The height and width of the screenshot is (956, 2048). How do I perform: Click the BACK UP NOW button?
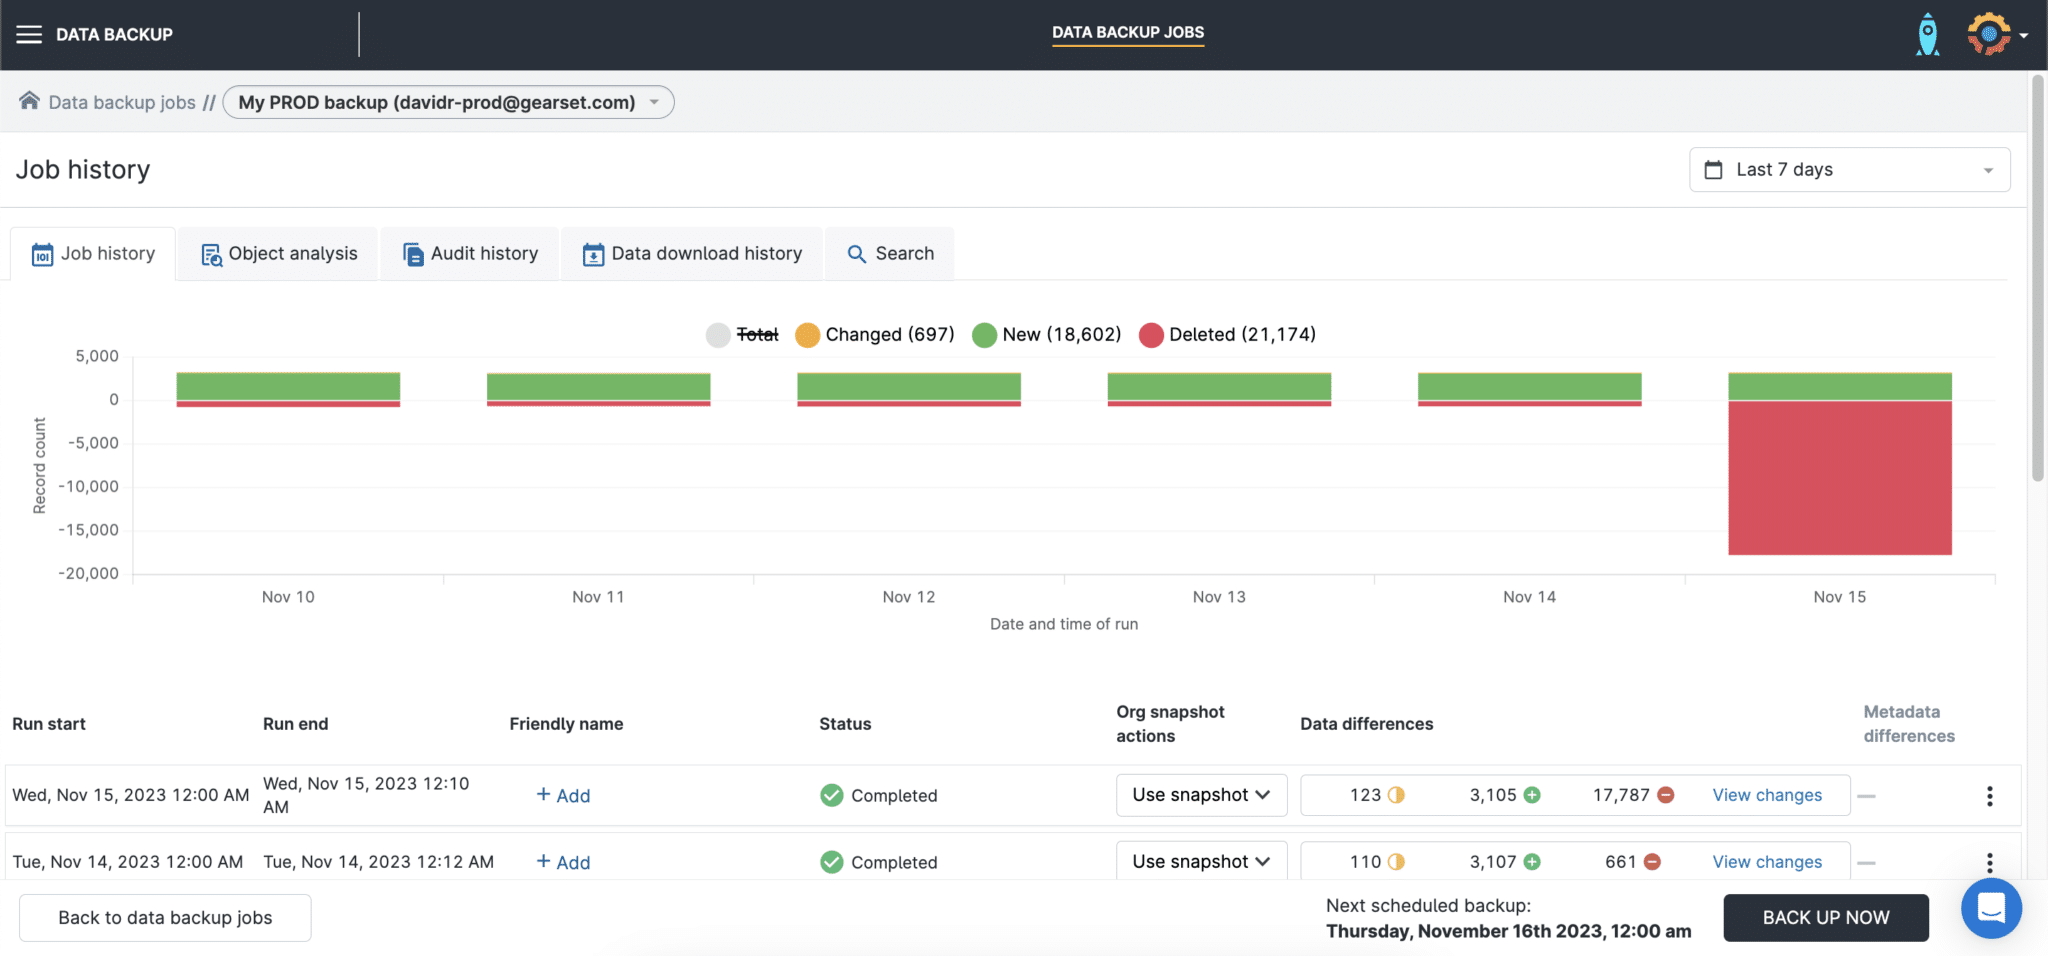tap(1825, 918)
